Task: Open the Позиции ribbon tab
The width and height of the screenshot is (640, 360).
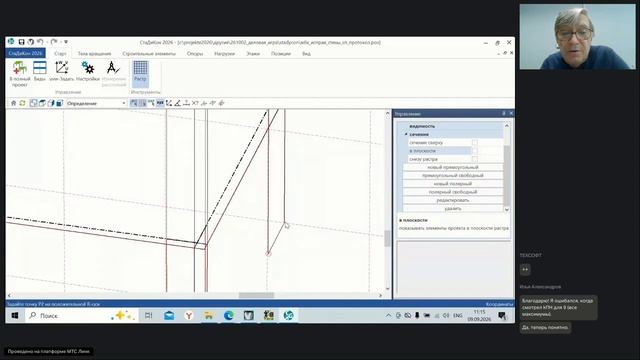Action: coord(281,53)
